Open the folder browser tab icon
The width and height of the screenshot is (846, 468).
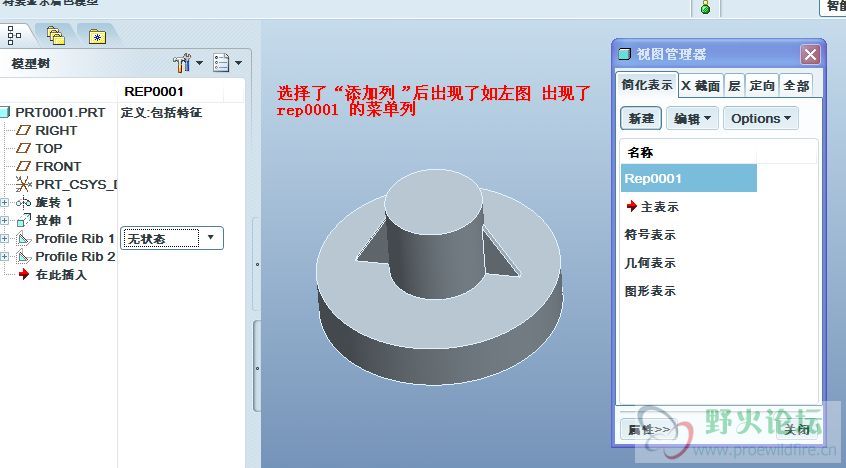coord(56,36)
